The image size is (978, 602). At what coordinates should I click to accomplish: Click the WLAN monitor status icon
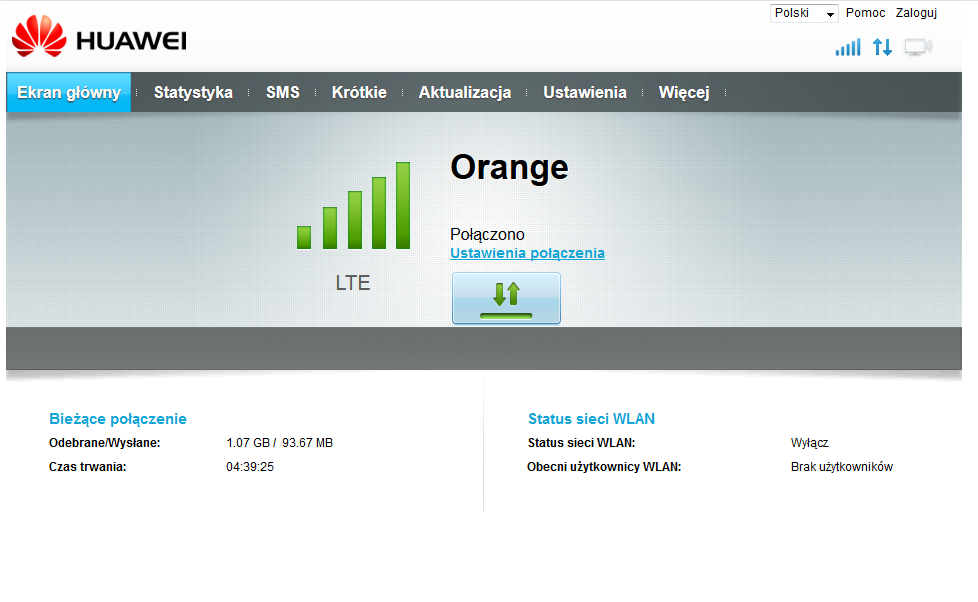coord(917,47)
